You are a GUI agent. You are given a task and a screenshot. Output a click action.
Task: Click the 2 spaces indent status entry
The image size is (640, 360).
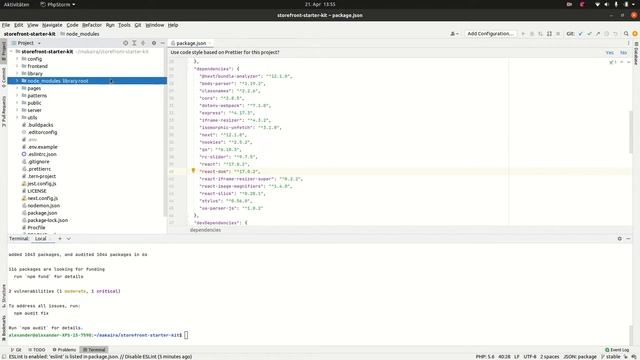550,357
